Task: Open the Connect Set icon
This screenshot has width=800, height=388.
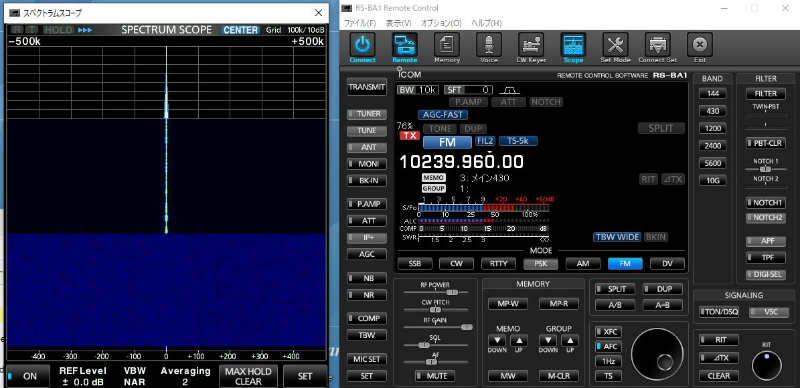Action: 658,45
